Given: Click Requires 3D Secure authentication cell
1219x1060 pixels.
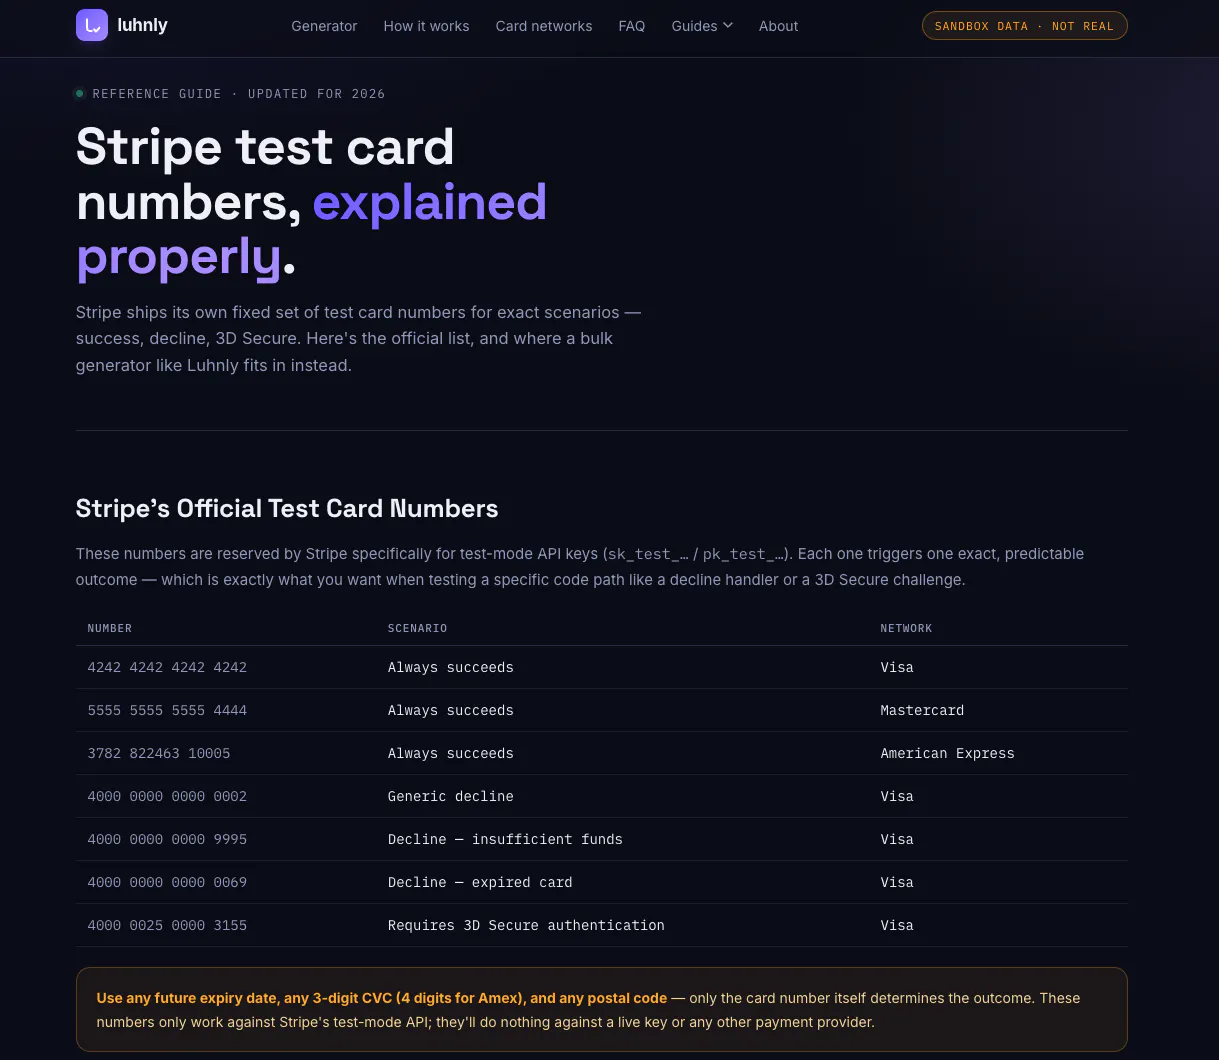Looking at the screenshot, I should (526, 925).
